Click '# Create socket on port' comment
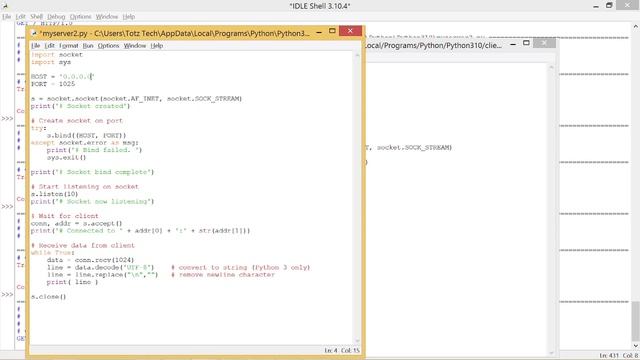Viewport: 640px width, 360px height. click(76, 121)
